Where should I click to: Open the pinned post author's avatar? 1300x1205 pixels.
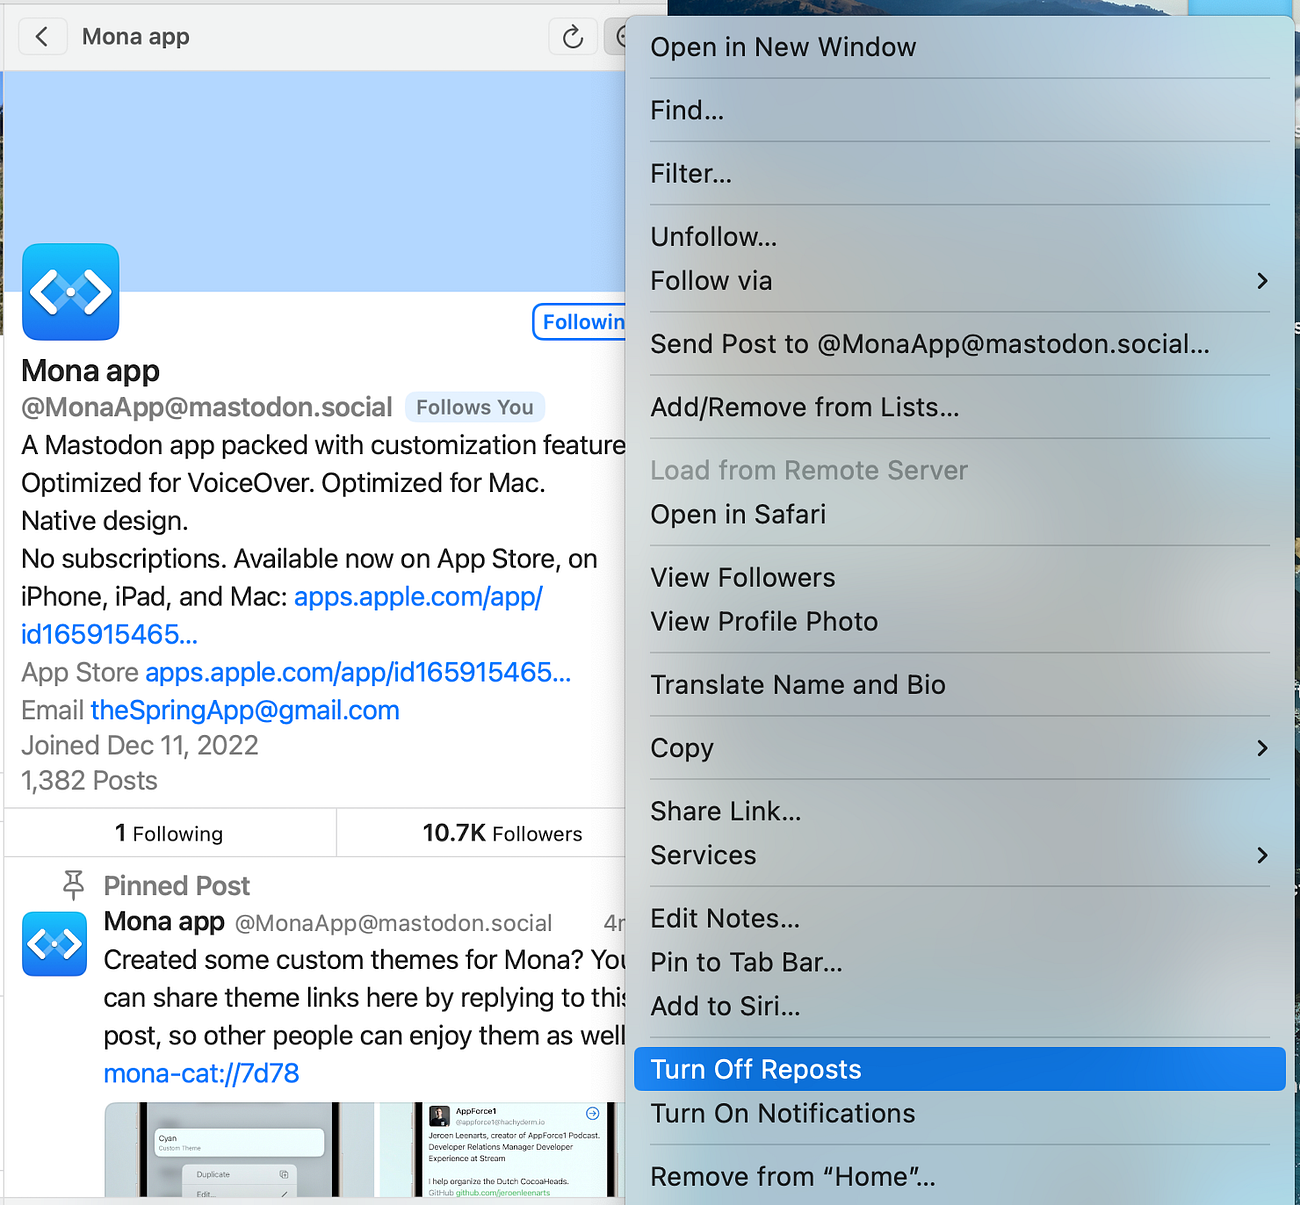55,944
